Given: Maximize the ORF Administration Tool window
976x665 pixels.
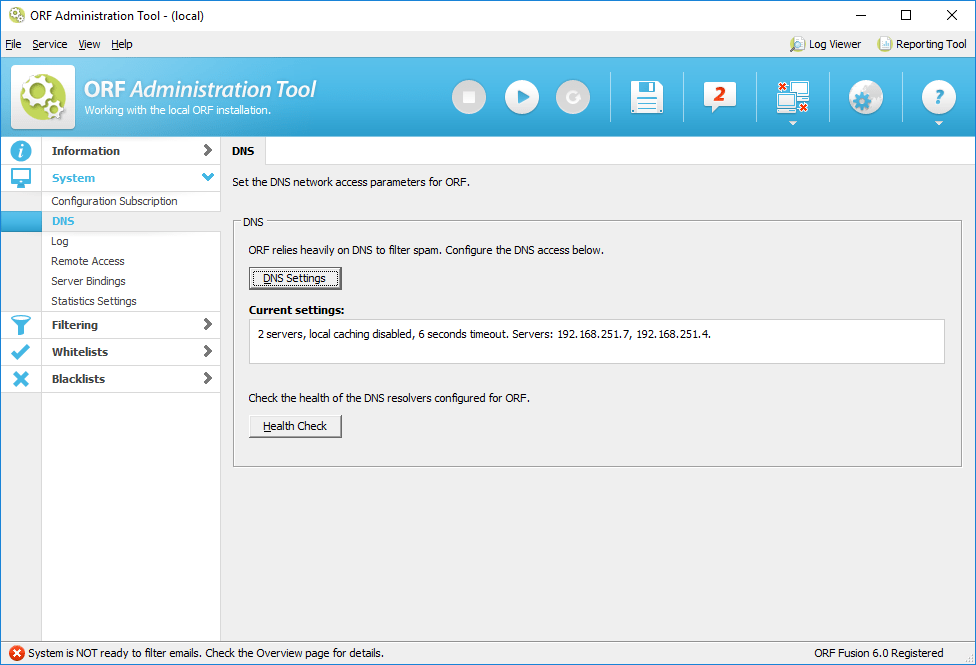Looking at the screenshot, I should (x=906, y=15).
